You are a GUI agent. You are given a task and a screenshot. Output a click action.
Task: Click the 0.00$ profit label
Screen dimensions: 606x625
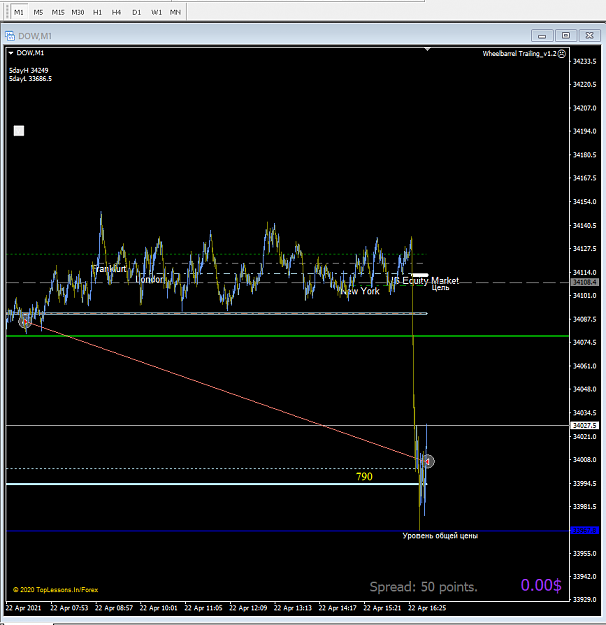[x=541, y=585]
